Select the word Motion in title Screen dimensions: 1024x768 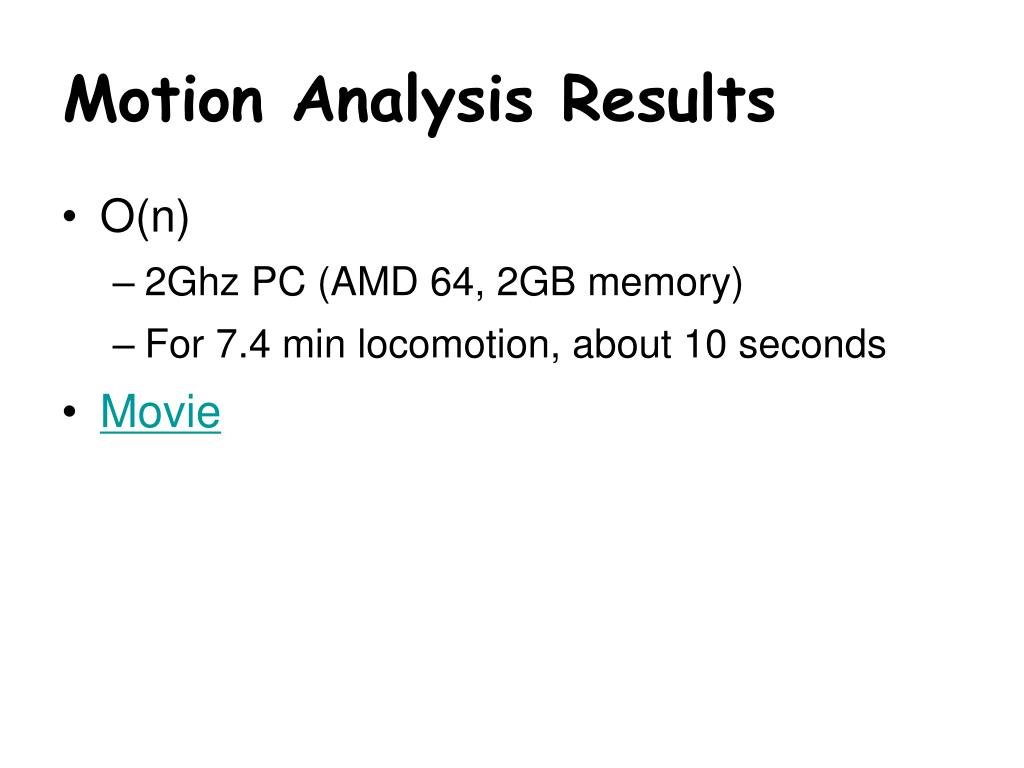164,99
